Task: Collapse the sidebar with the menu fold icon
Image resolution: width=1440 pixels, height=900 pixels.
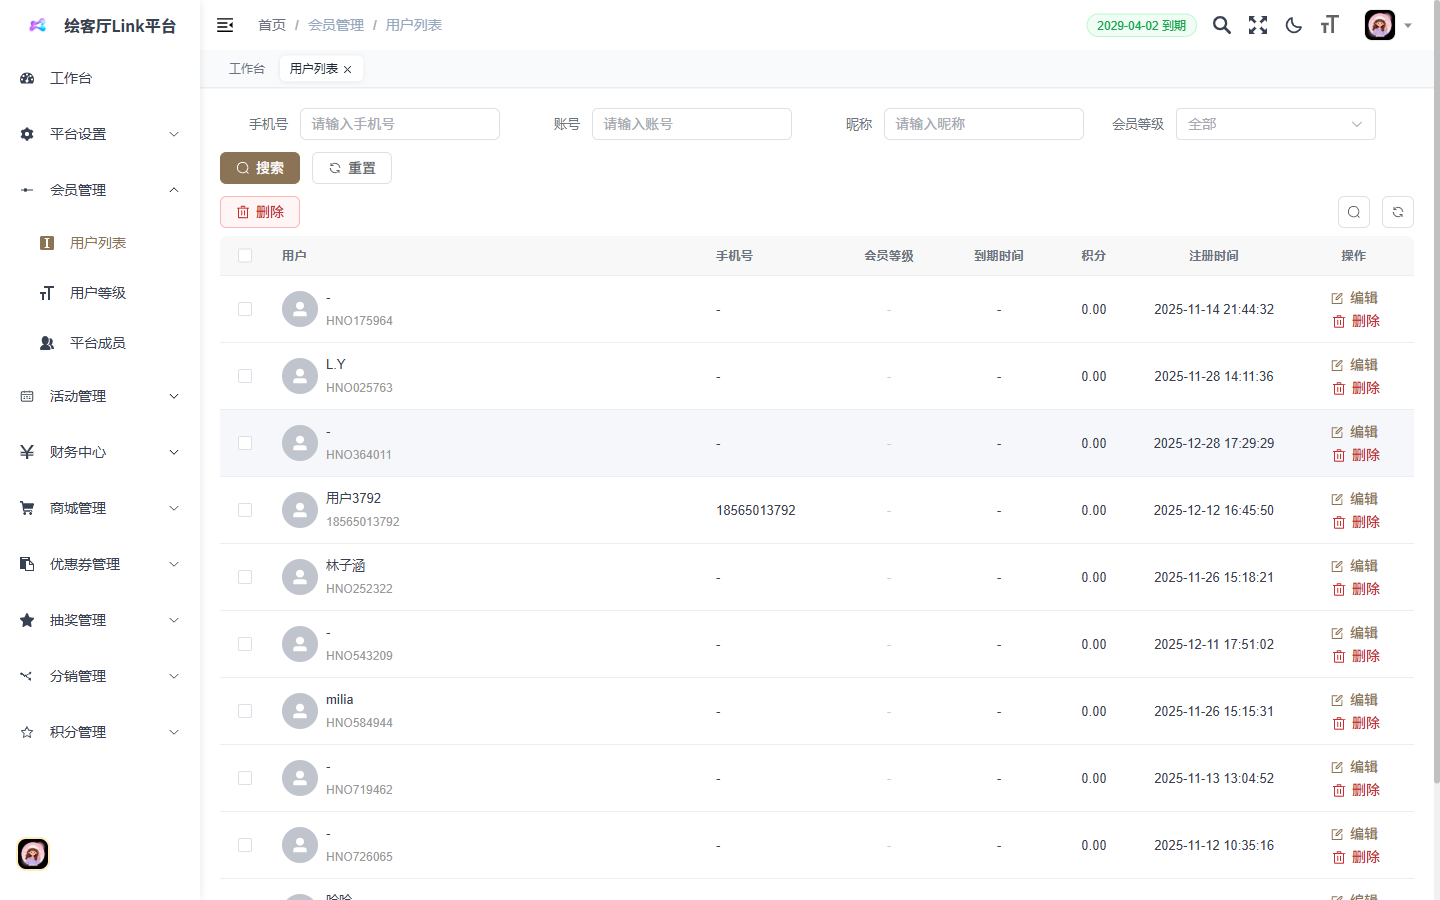Action: [x=225, y=25]
